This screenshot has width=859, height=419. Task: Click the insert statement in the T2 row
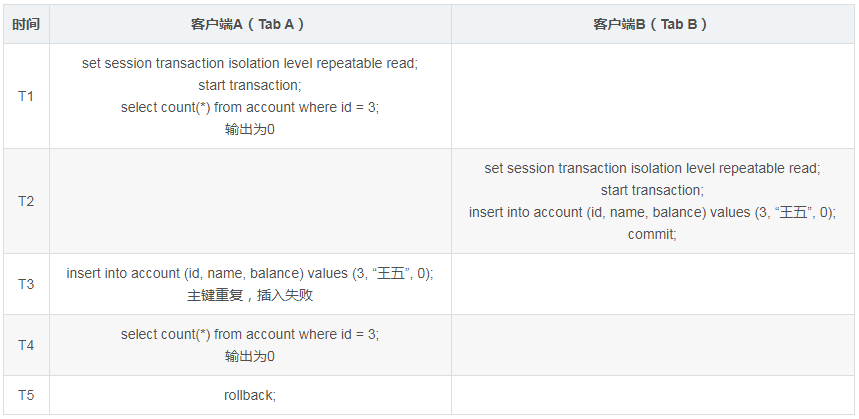652,212
